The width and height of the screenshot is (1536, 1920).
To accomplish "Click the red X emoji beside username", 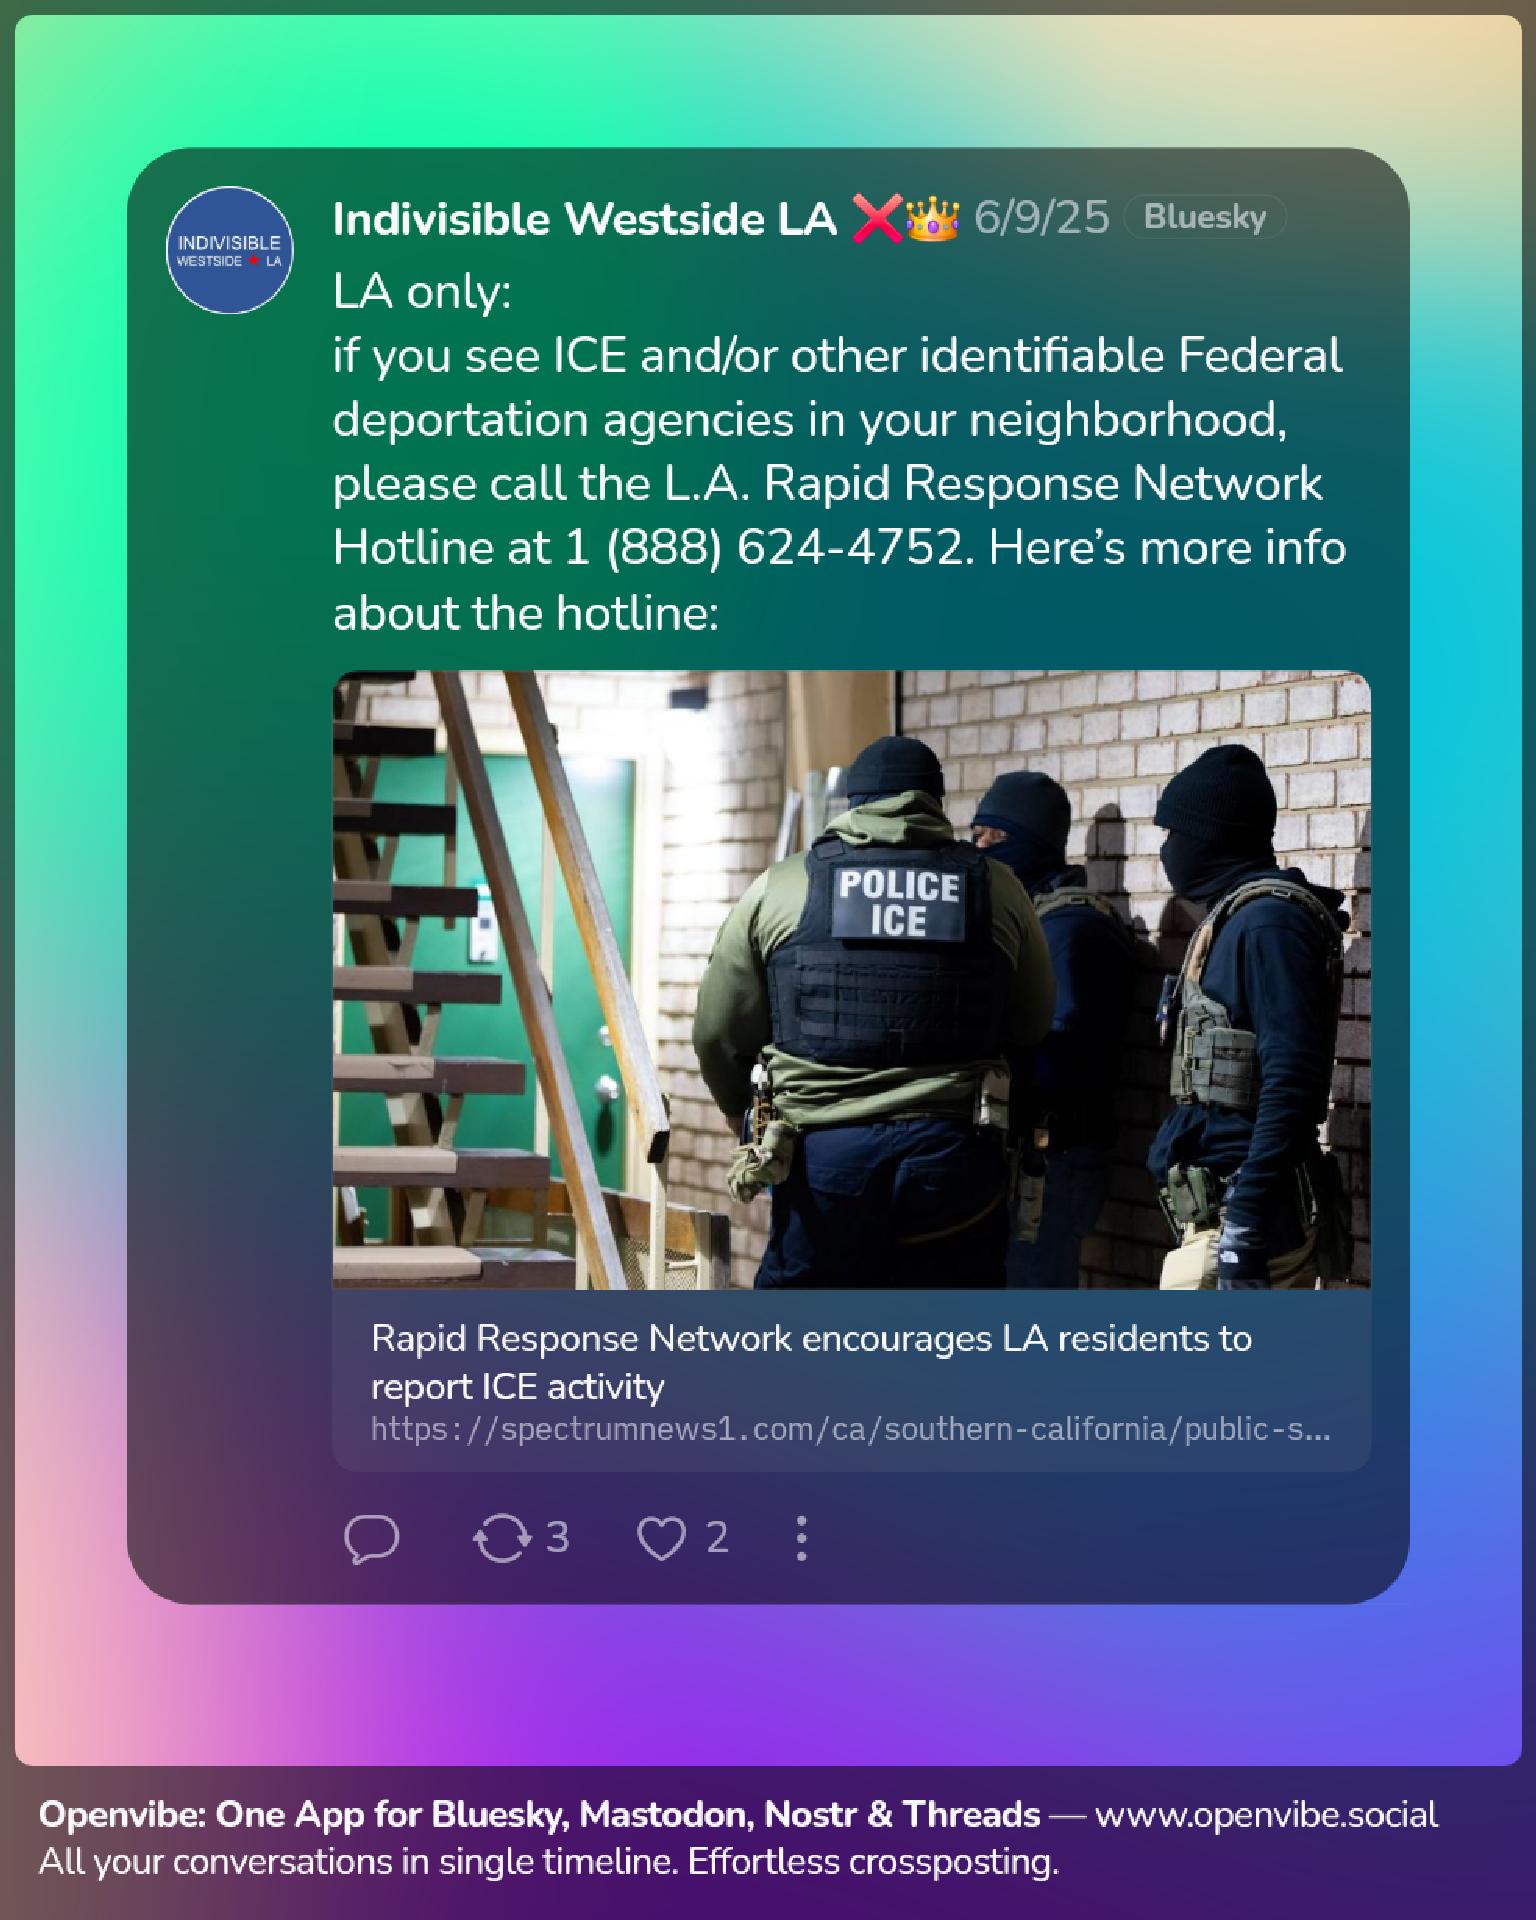I will [876, 218].
